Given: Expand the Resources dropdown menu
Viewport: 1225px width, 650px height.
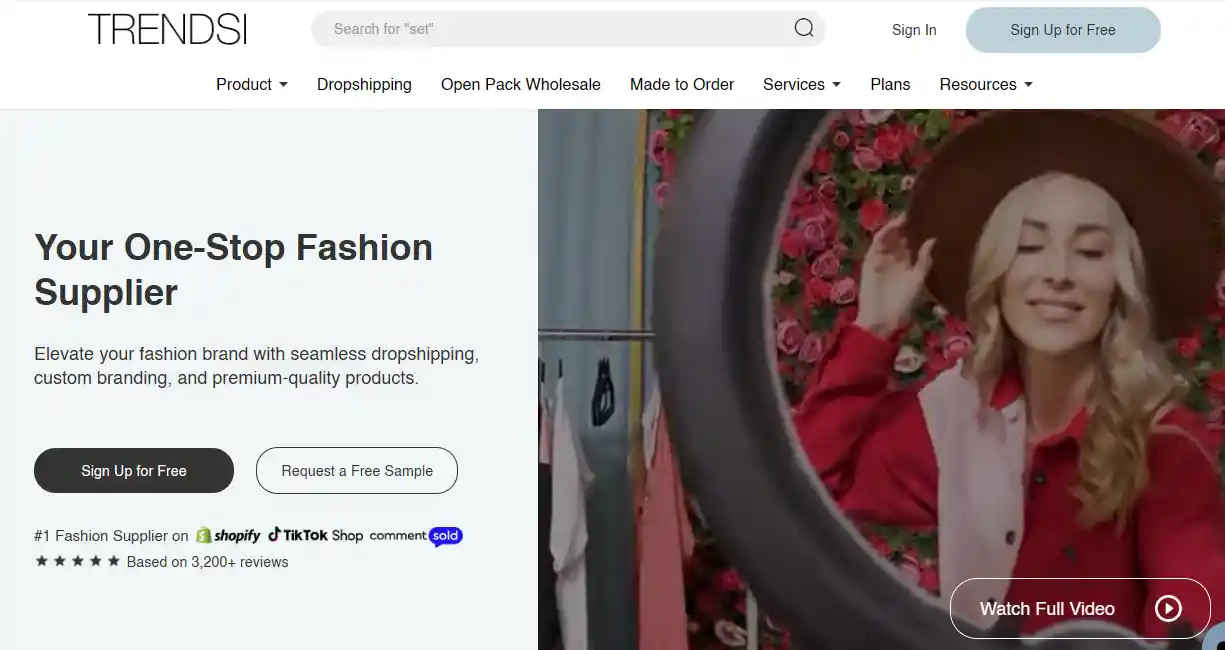Looking at the screenshot, I should (x=986, y=84).
